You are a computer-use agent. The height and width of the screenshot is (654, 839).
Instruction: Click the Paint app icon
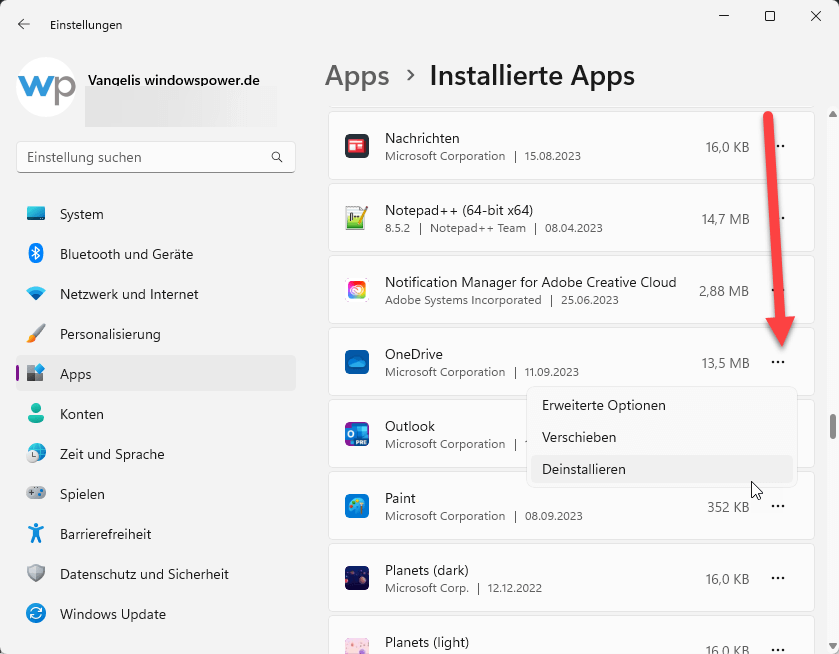[x=357, y=506]
